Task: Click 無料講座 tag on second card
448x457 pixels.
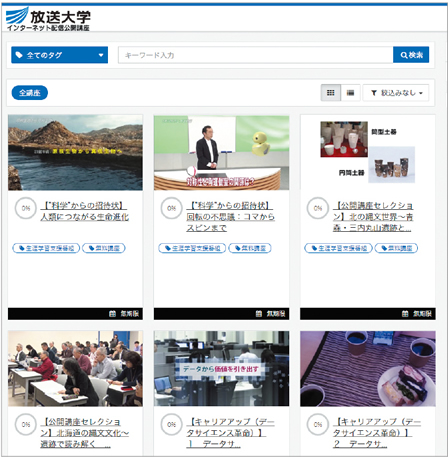Action: [250, 248]
